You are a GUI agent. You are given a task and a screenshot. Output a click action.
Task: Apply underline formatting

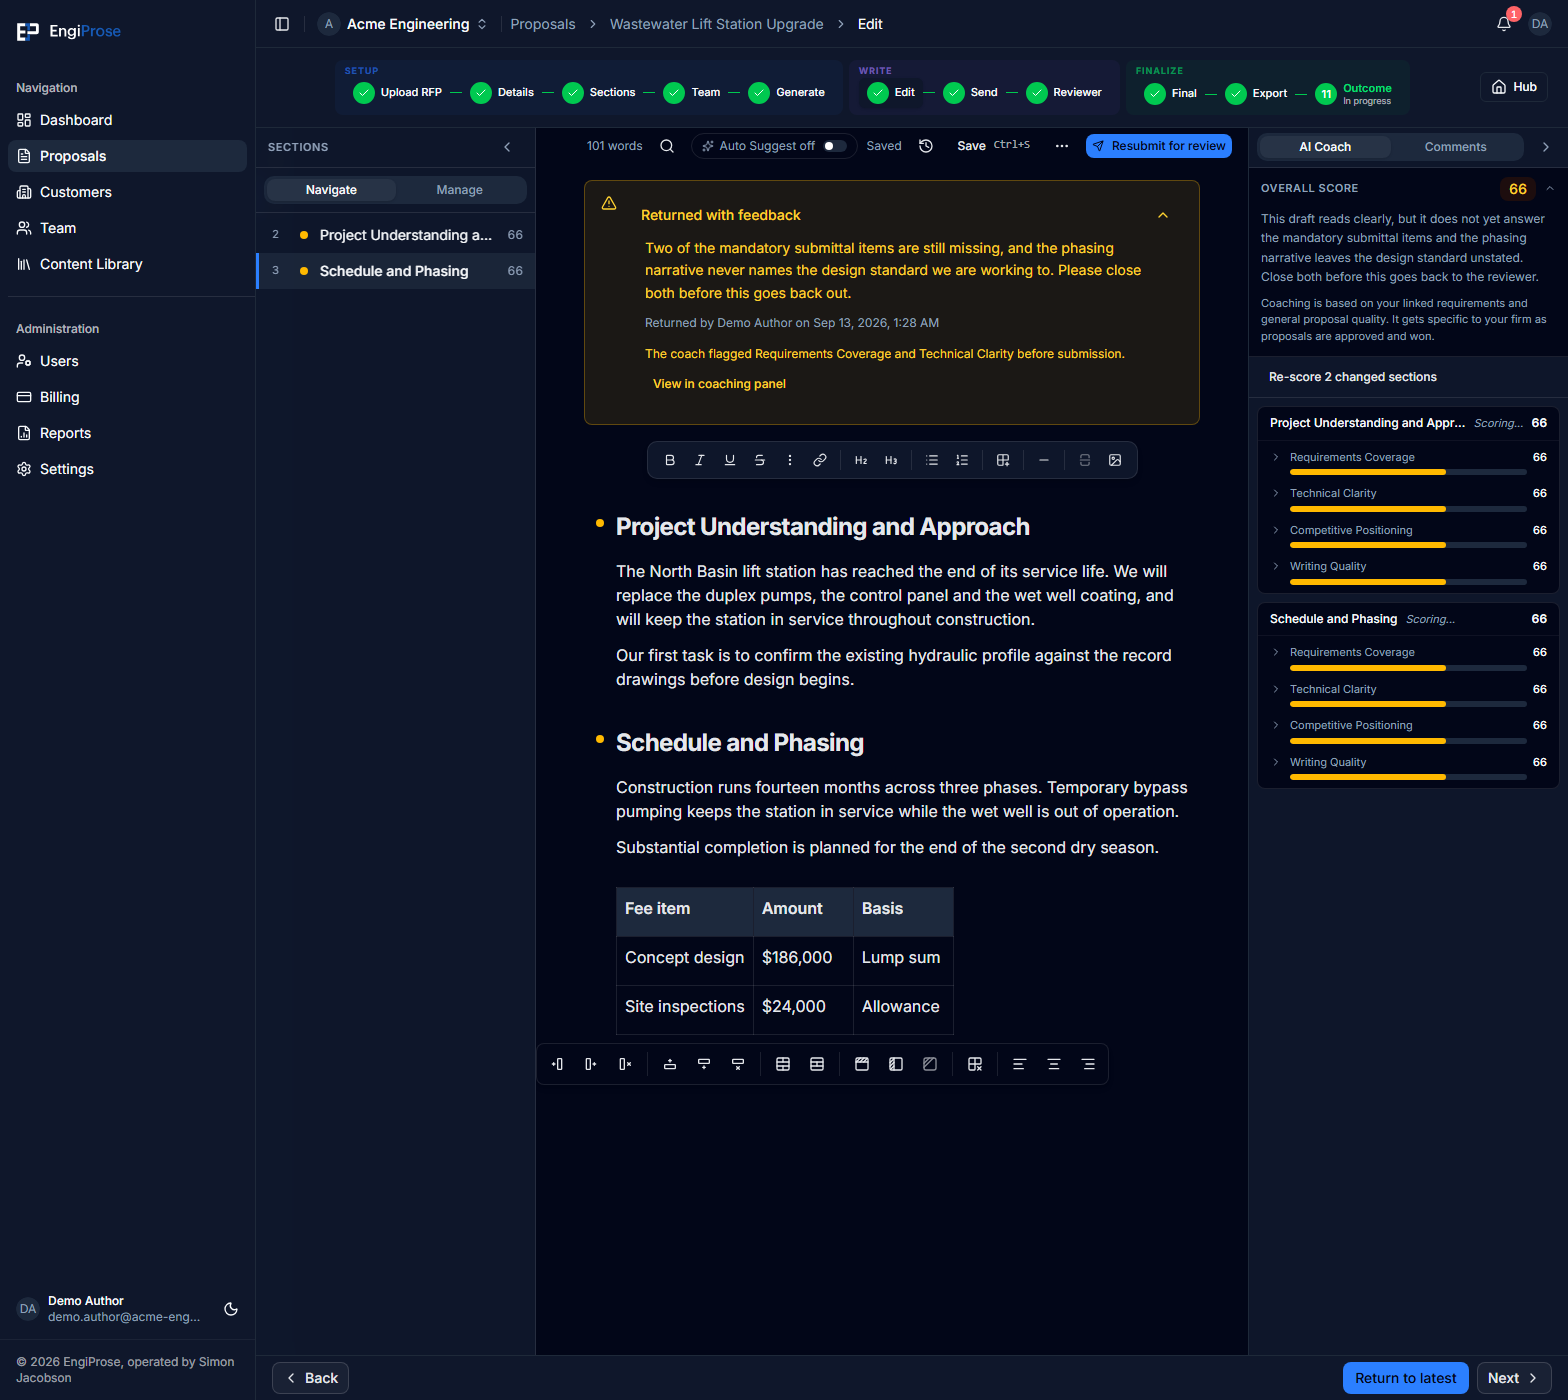tap(730, 460)
